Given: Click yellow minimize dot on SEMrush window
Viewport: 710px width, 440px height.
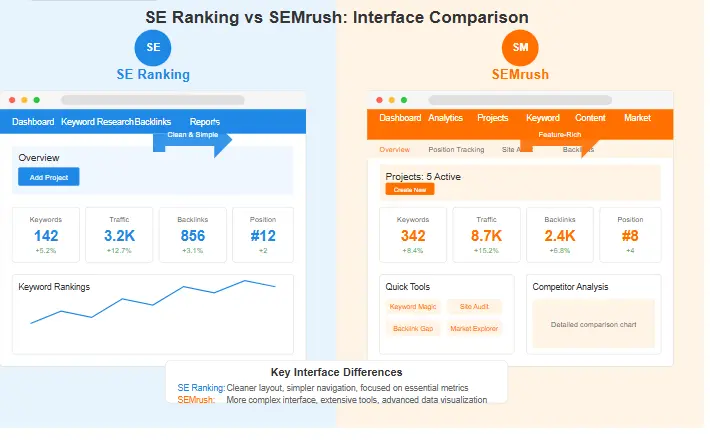Looking at the screenshot, I should pyautogui.click(x=392, y=100).
